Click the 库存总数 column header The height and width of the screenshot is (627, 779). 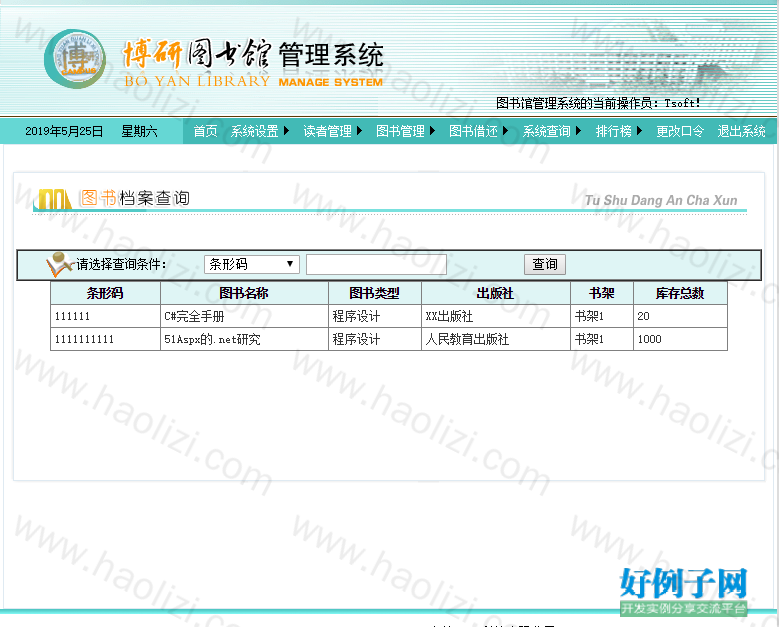(680, 293)
